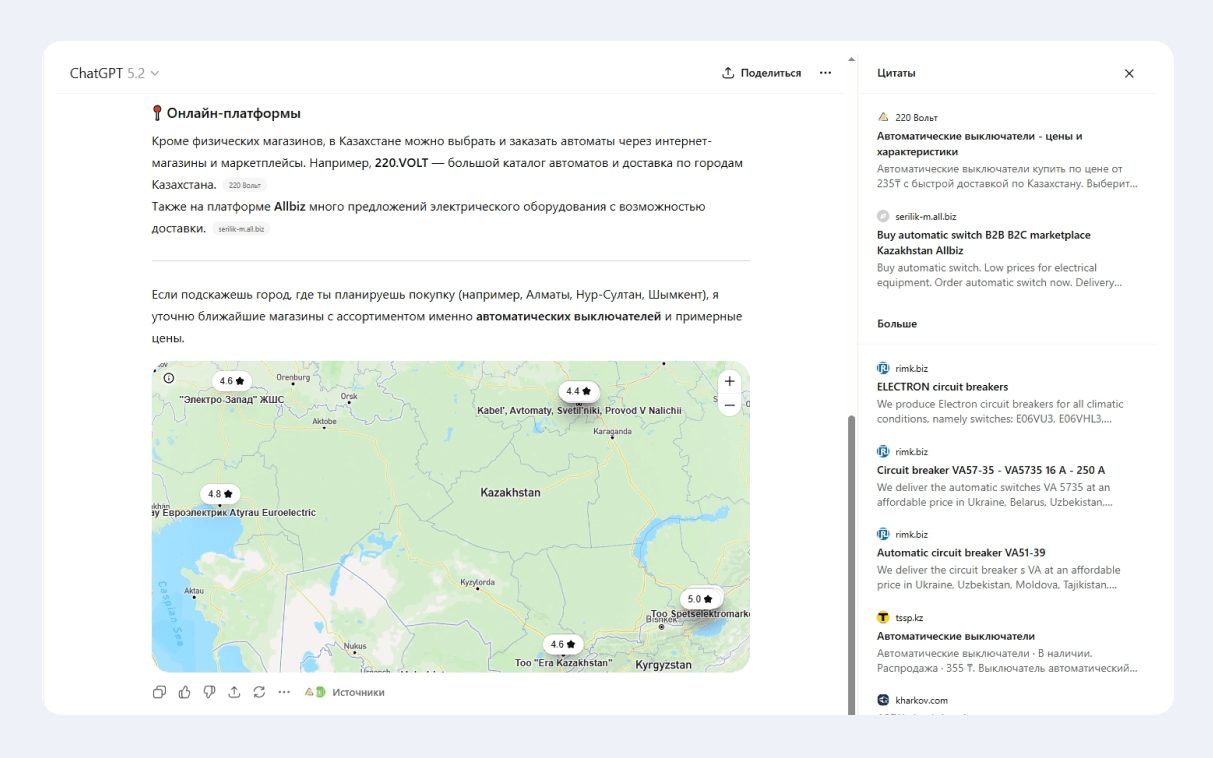The image size is (1213, 758).
Task: Close the Цитаты citations panel
Action: click(1129, 74)
